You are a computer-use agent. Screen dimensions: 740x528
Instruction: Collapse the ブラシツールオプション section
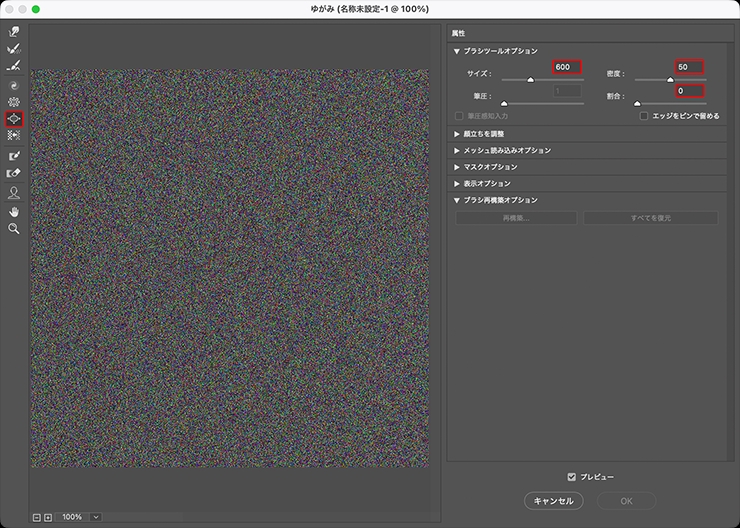point(457,50)
